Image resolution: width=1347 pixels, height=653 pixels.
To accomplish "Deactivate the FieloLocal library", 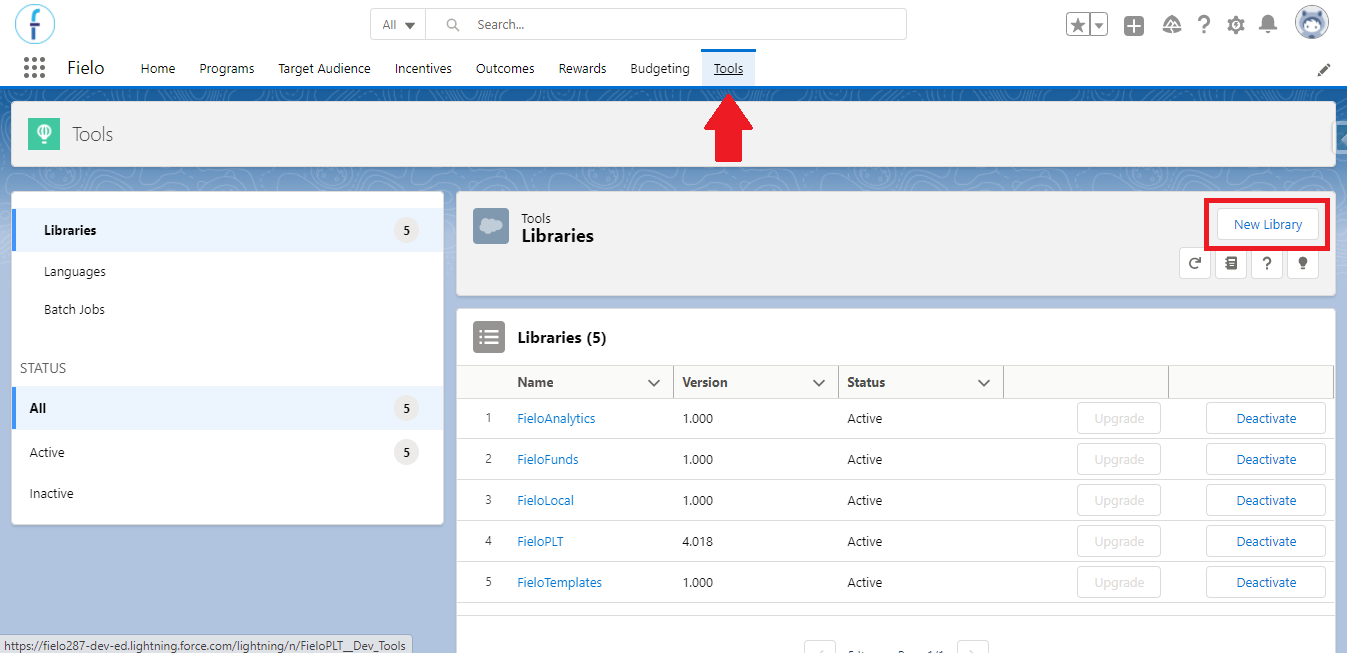I will pyautogui.click(x=1266, y=500).
